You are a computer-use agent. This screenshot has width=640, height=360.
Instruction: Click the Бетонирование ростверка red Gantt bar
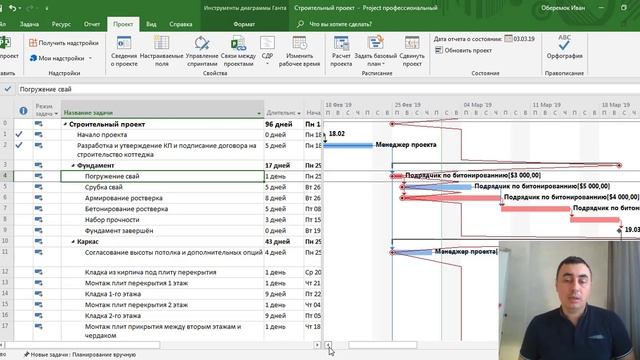(536, 209)
